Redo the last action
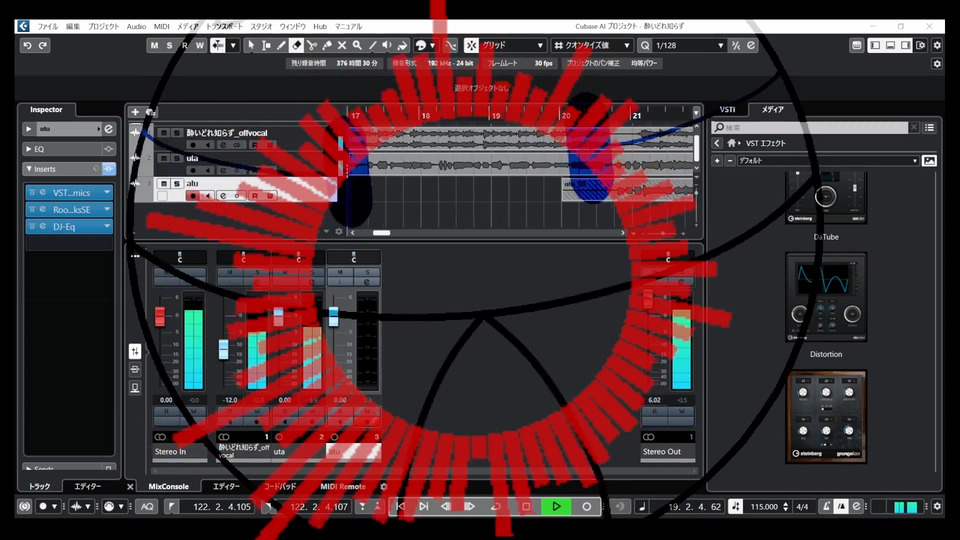The image size is (960, 540). coord(43,45)
